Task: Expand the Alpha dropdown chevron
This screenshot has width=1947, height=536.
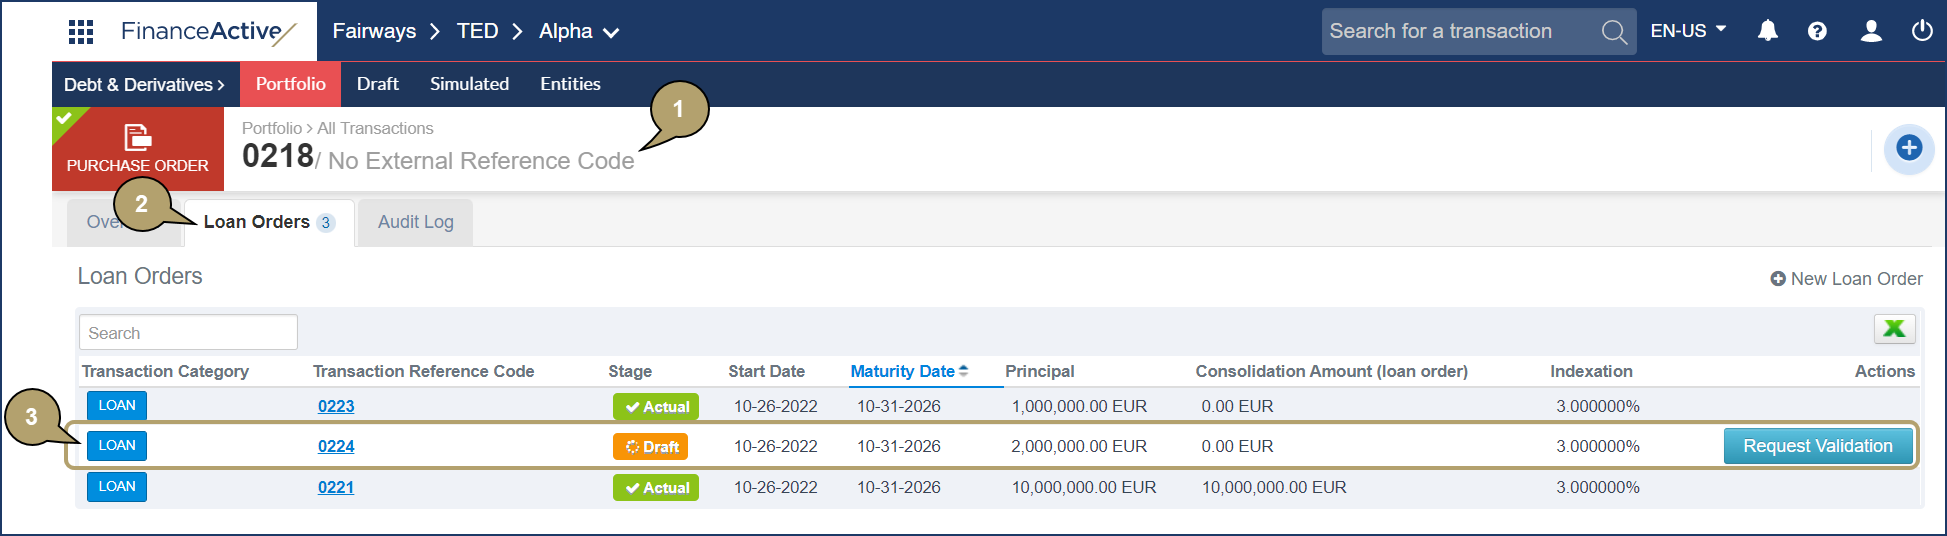Action: pos(611,33)
